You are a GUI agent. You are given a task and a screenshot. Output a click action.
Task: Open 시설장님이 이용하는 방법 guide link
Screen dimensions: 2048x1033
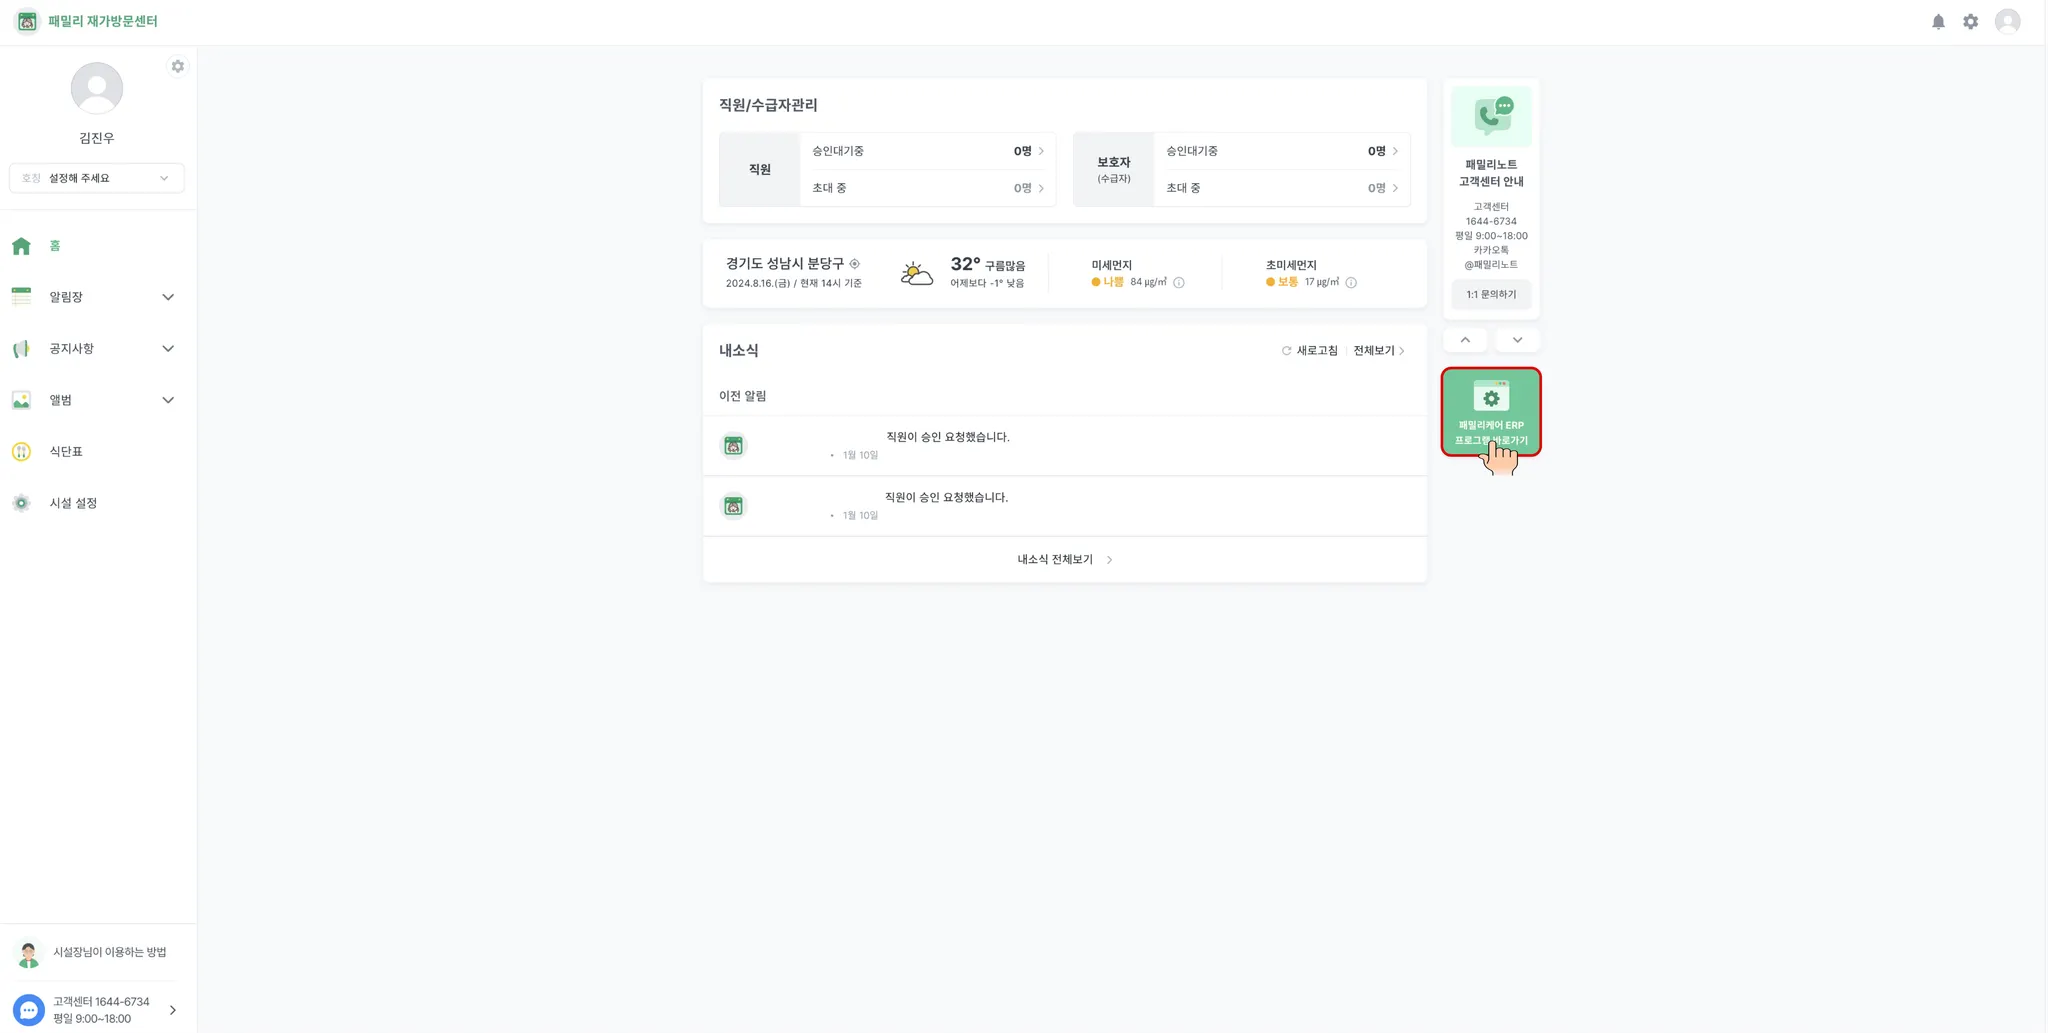pos(97,953)
